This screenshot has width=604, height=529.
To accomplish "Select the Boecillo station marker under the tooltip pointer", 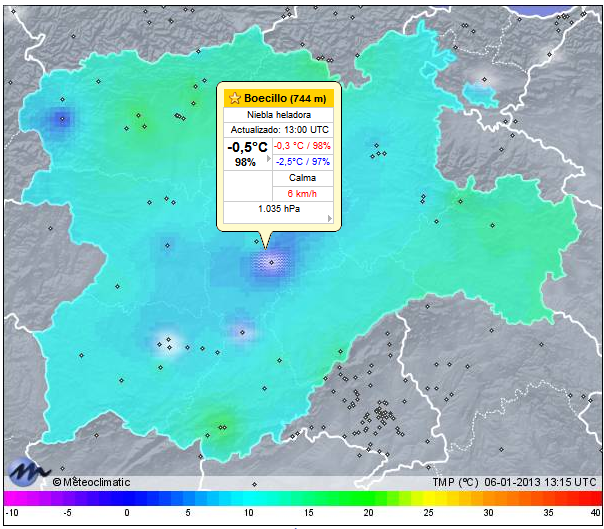I will (272, 262).
